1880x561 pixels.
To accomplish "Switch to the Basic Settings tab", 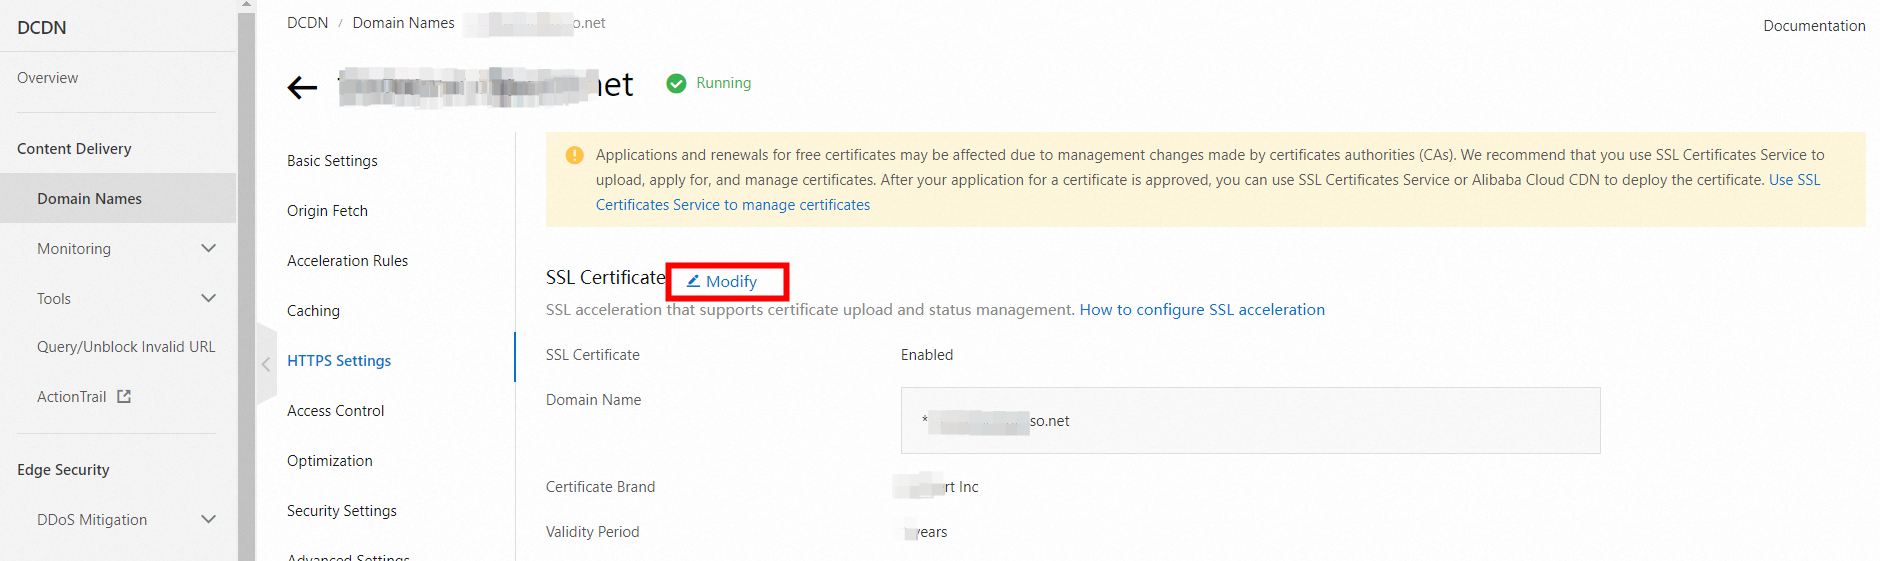I will [332, 161].
